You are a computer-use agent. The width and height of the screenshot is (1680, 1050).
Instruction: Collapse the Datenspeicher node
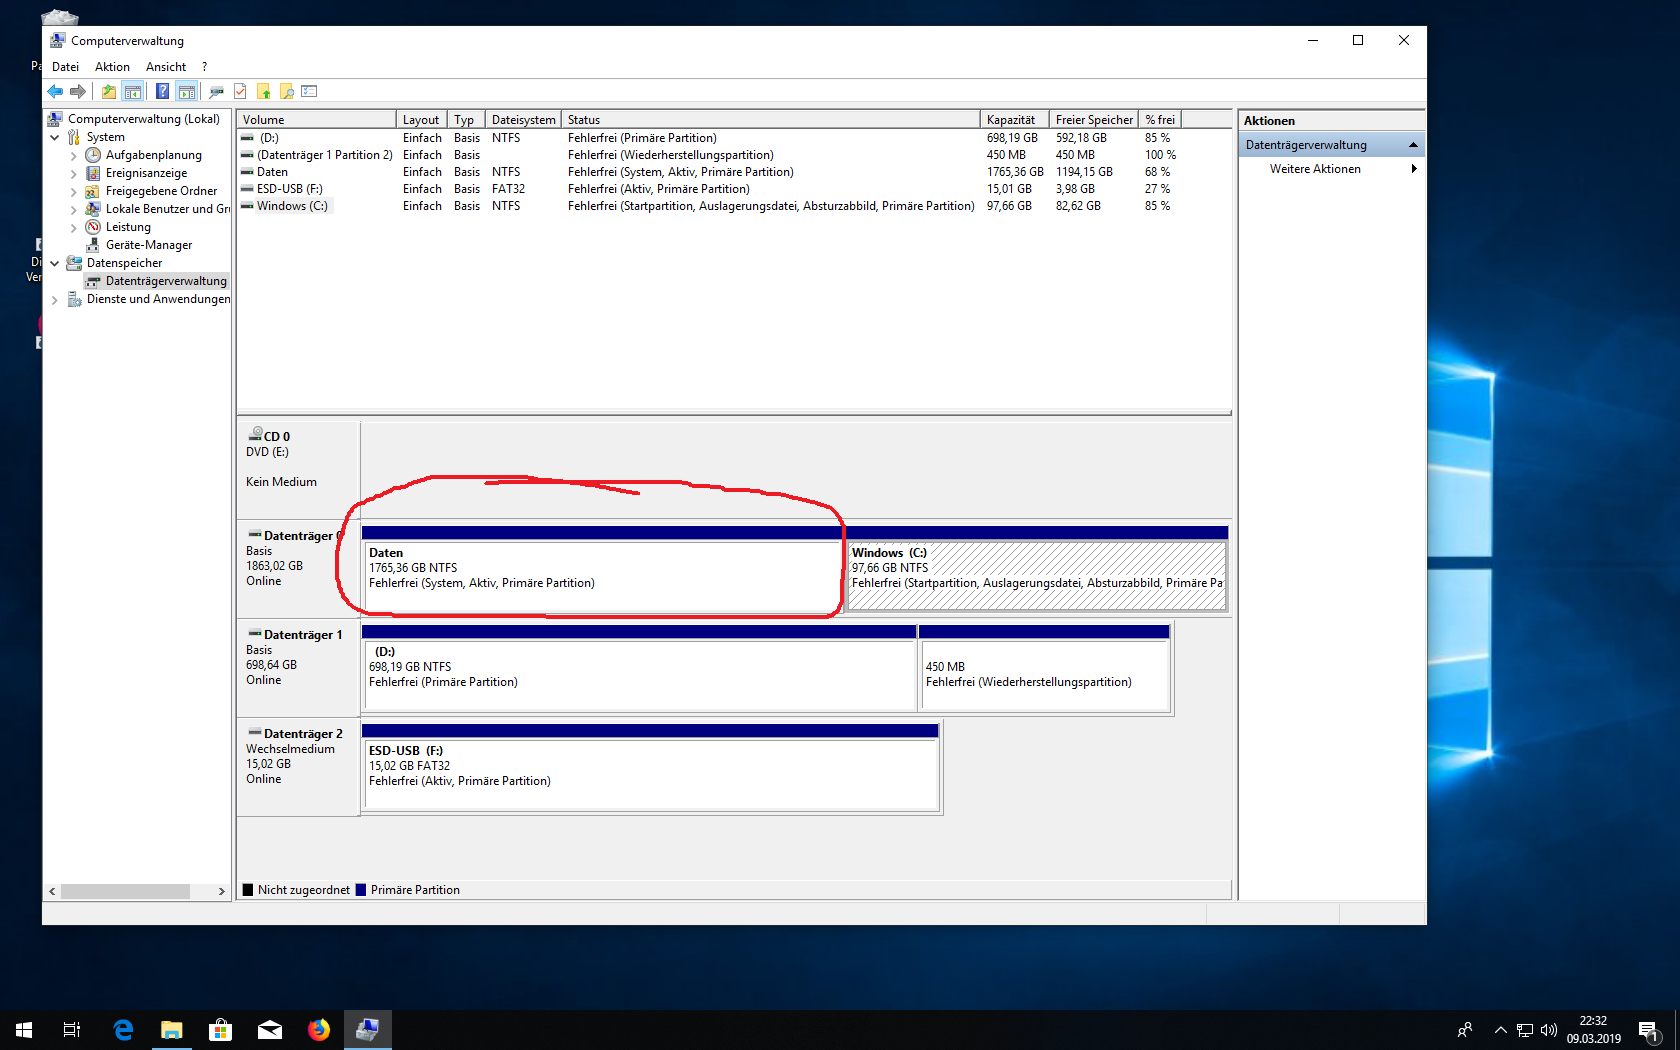coord(55,263)
